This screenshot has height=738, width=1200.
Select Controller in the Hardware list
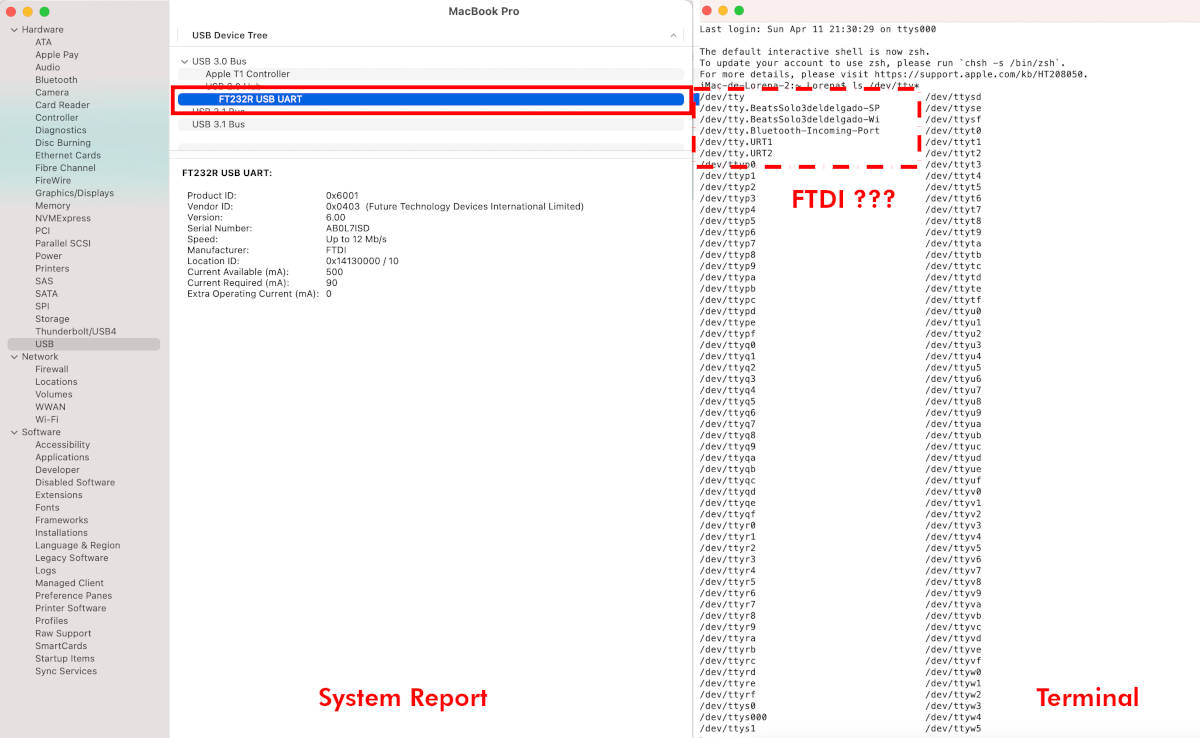point(57,118)
